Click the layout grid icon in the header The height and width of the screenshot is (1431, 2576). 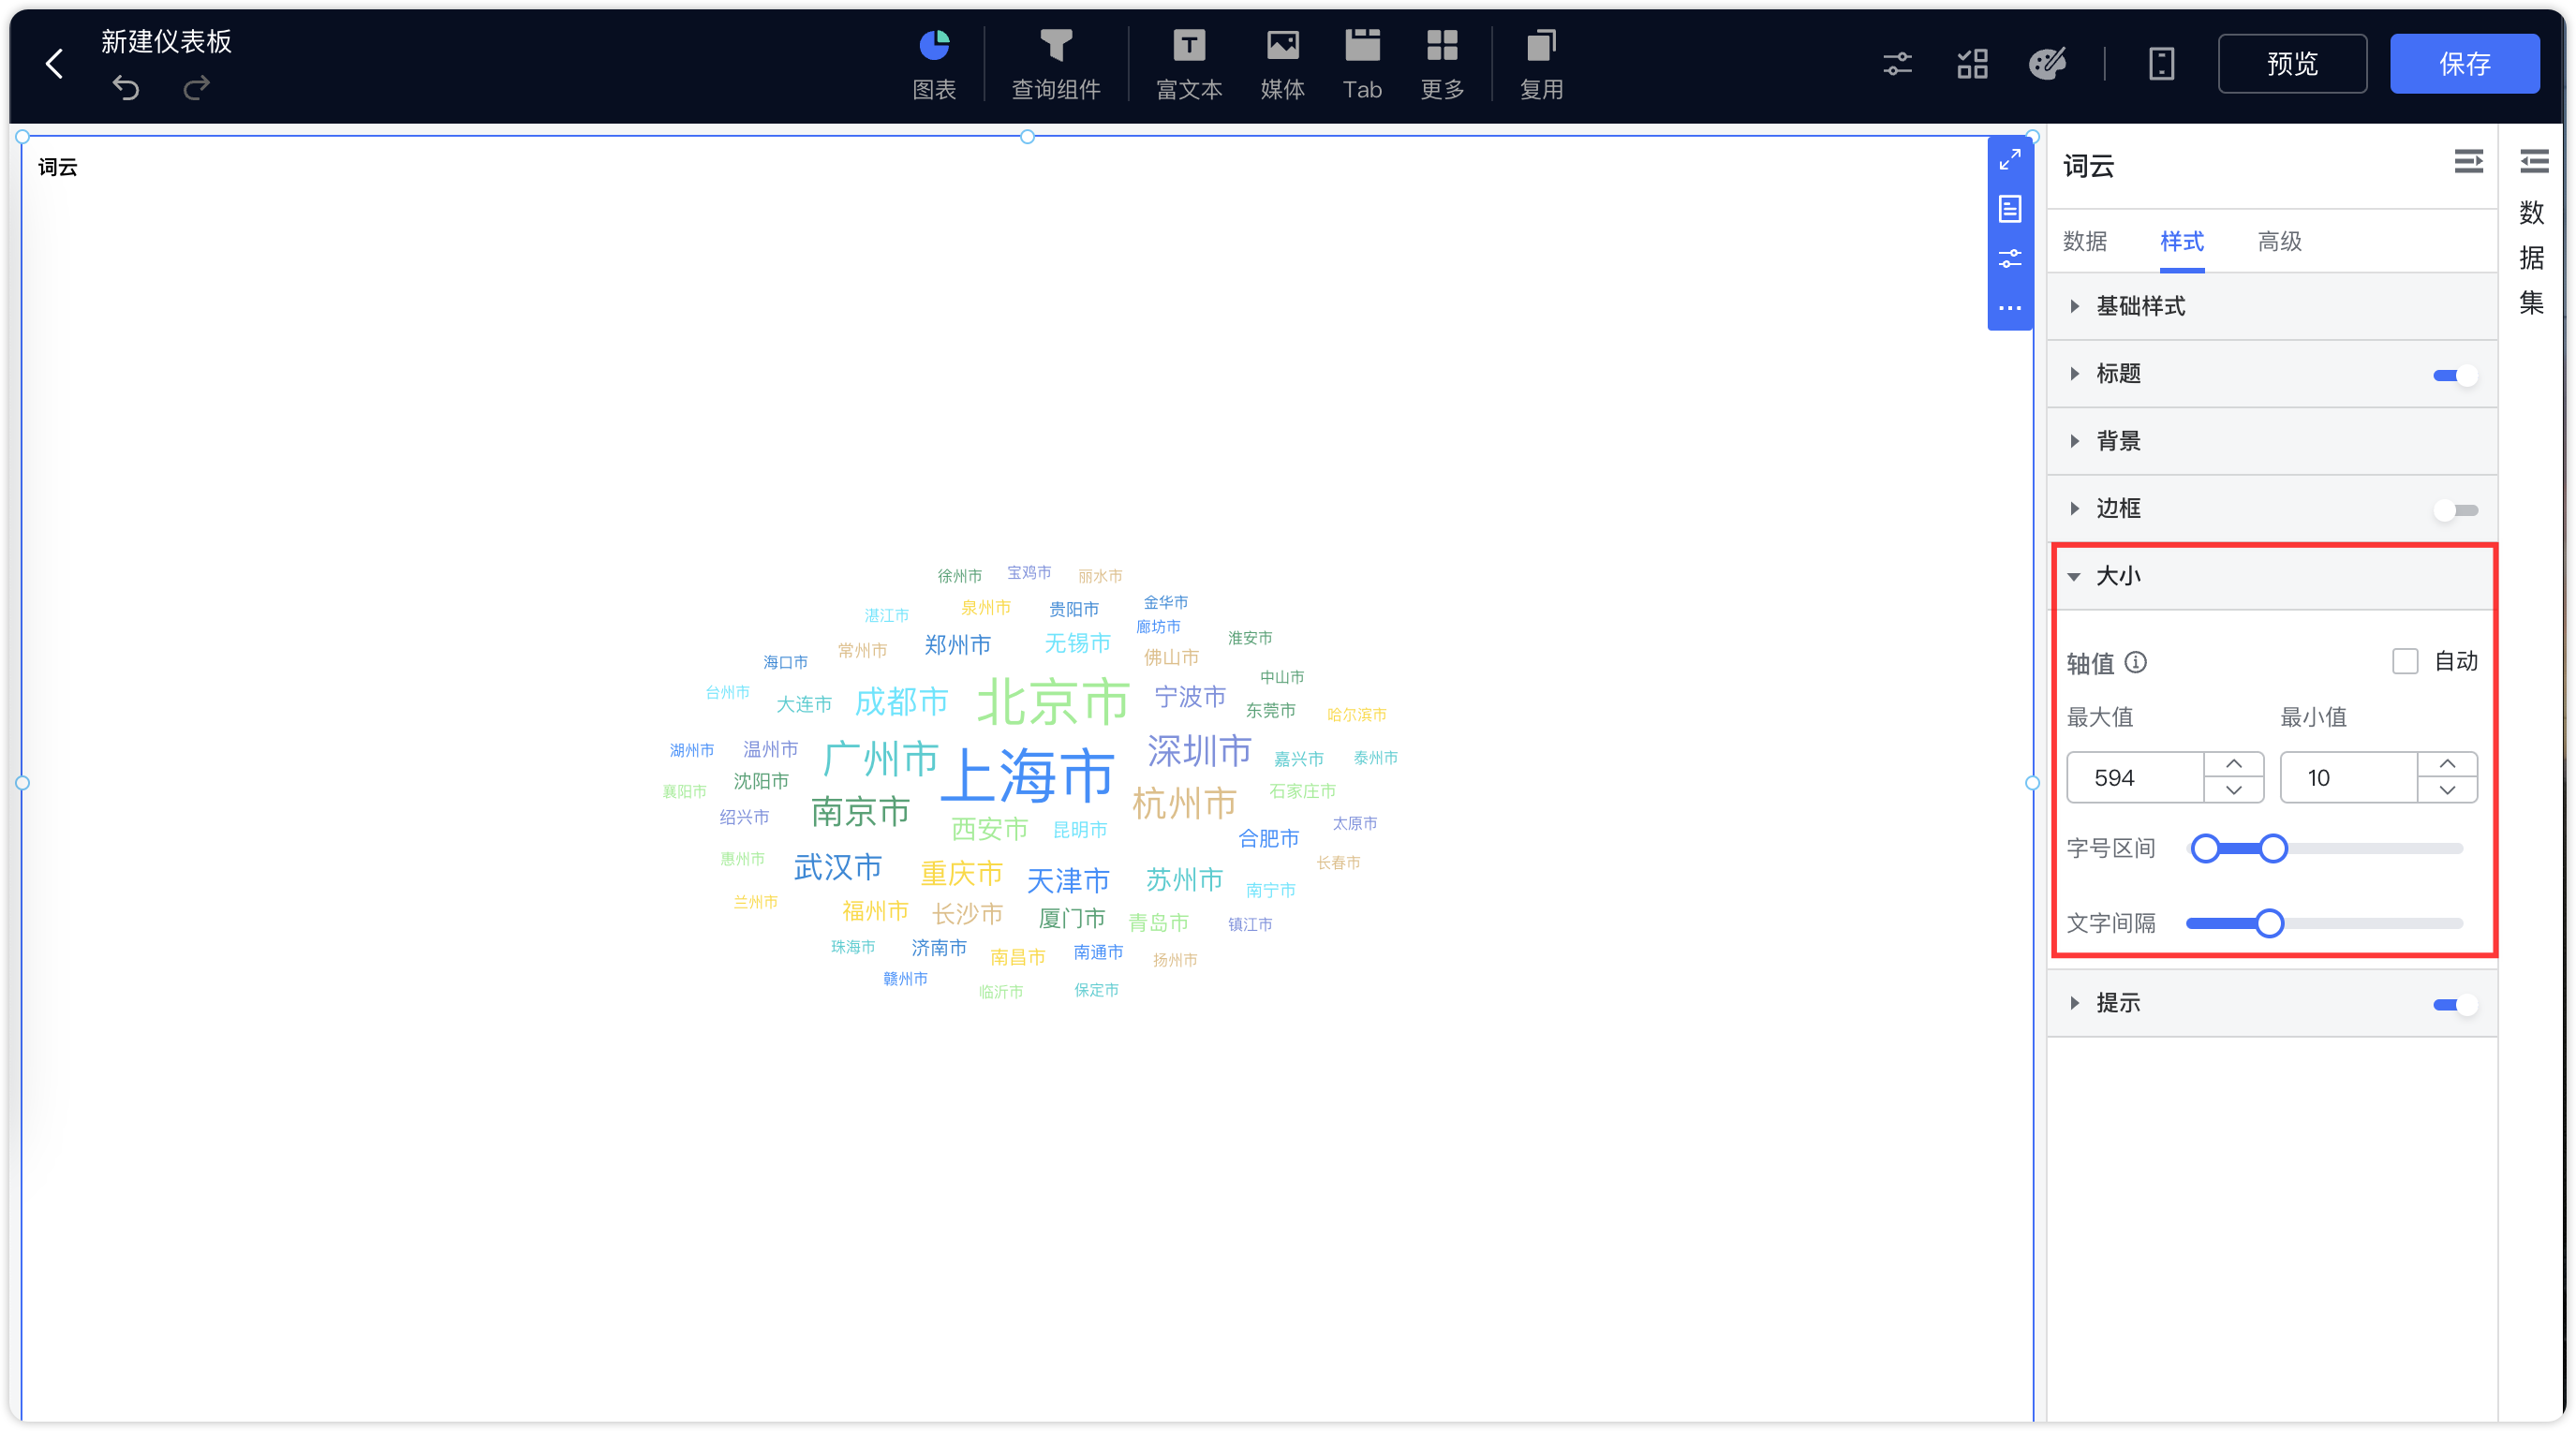click(1972, 64)
